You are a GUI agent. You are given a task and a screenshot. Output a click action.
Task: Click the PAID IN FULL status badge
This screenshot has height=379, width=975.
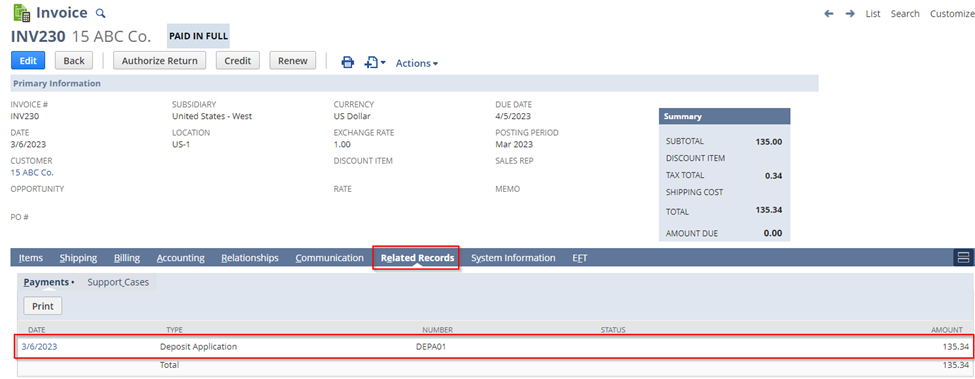(x=198, y=36)
